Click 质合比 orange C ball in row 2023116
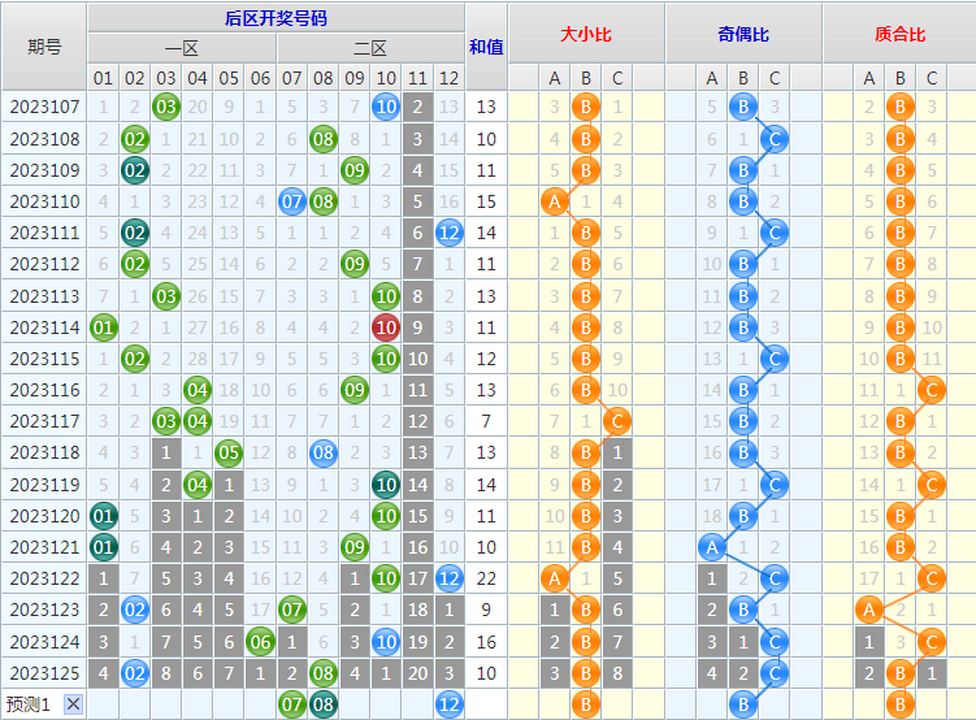This screenshot has height=720, width=976. coord(932,390)
